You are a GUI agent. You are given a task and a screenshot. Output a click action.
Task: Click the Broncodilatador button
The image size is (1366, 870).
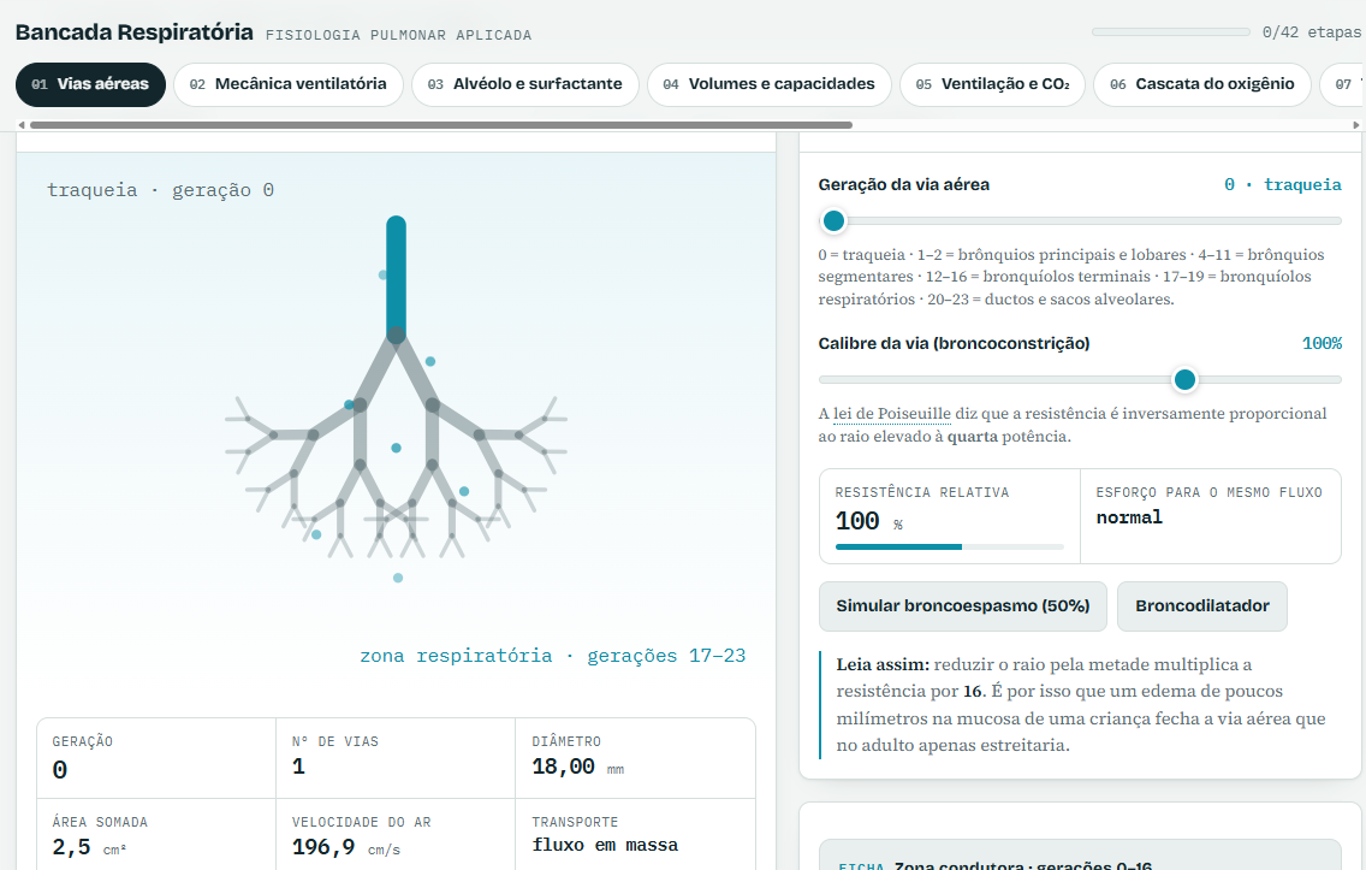coord(1202,606)
